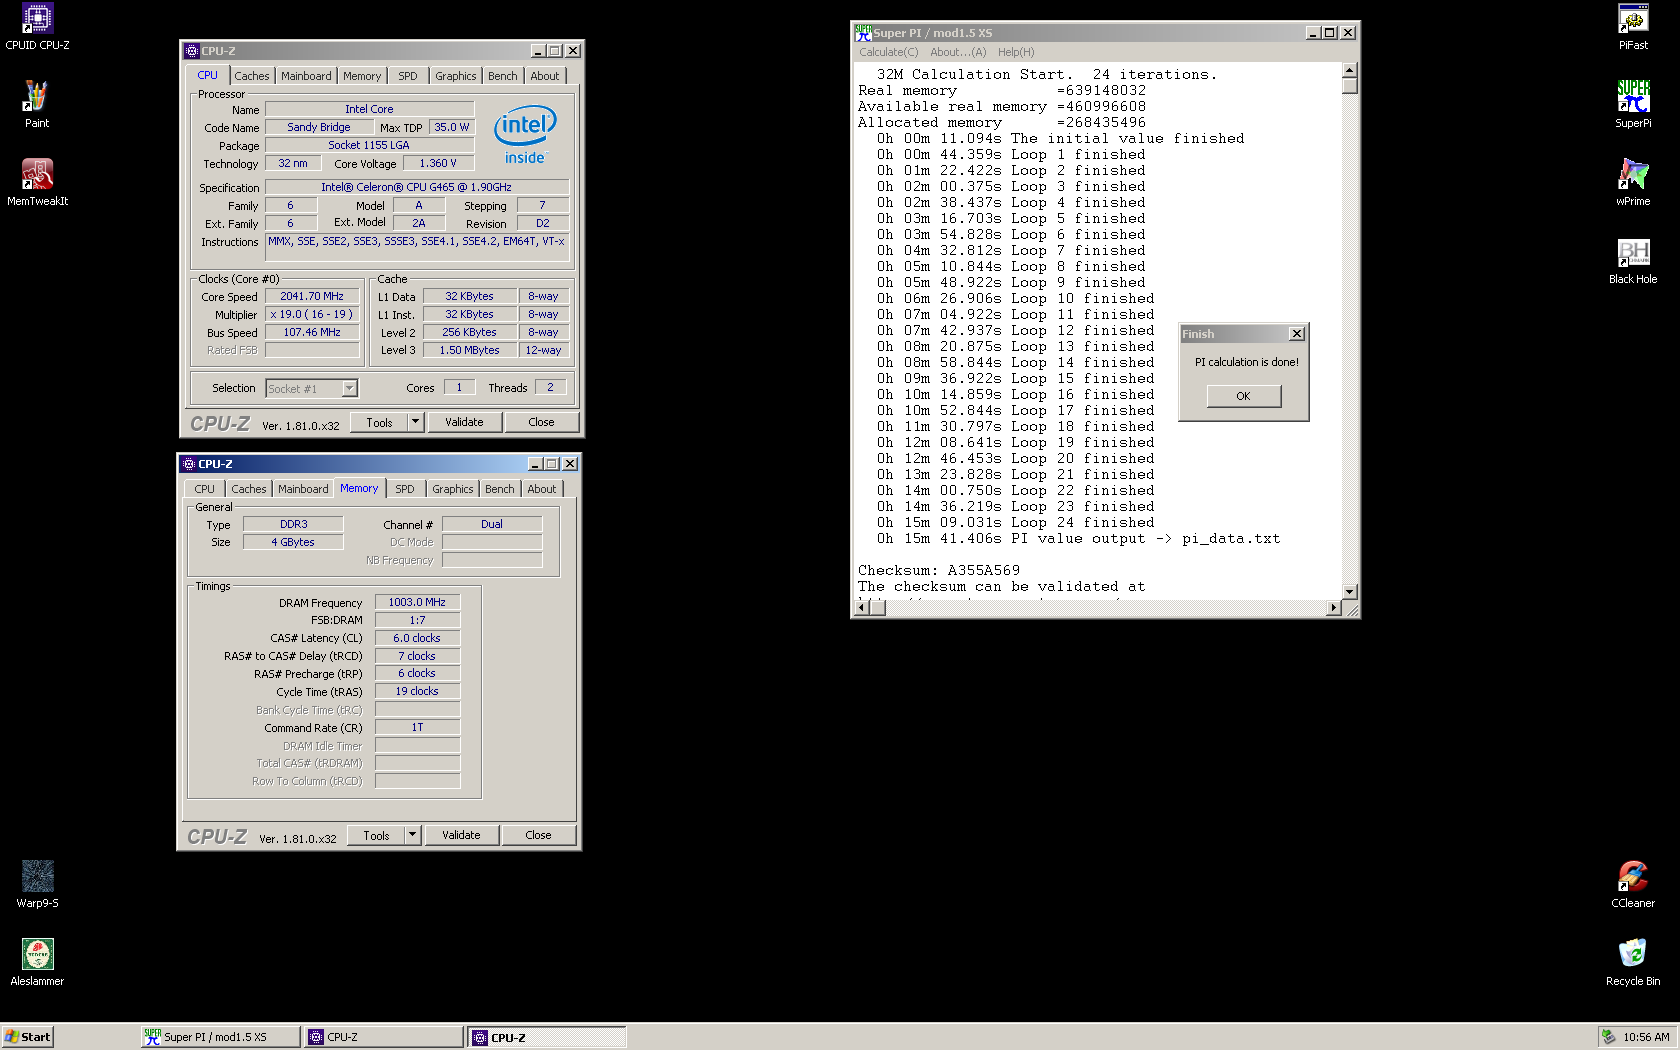
Task: Select Bench tab in upper CPU-Z window
Action: point(503,76)
